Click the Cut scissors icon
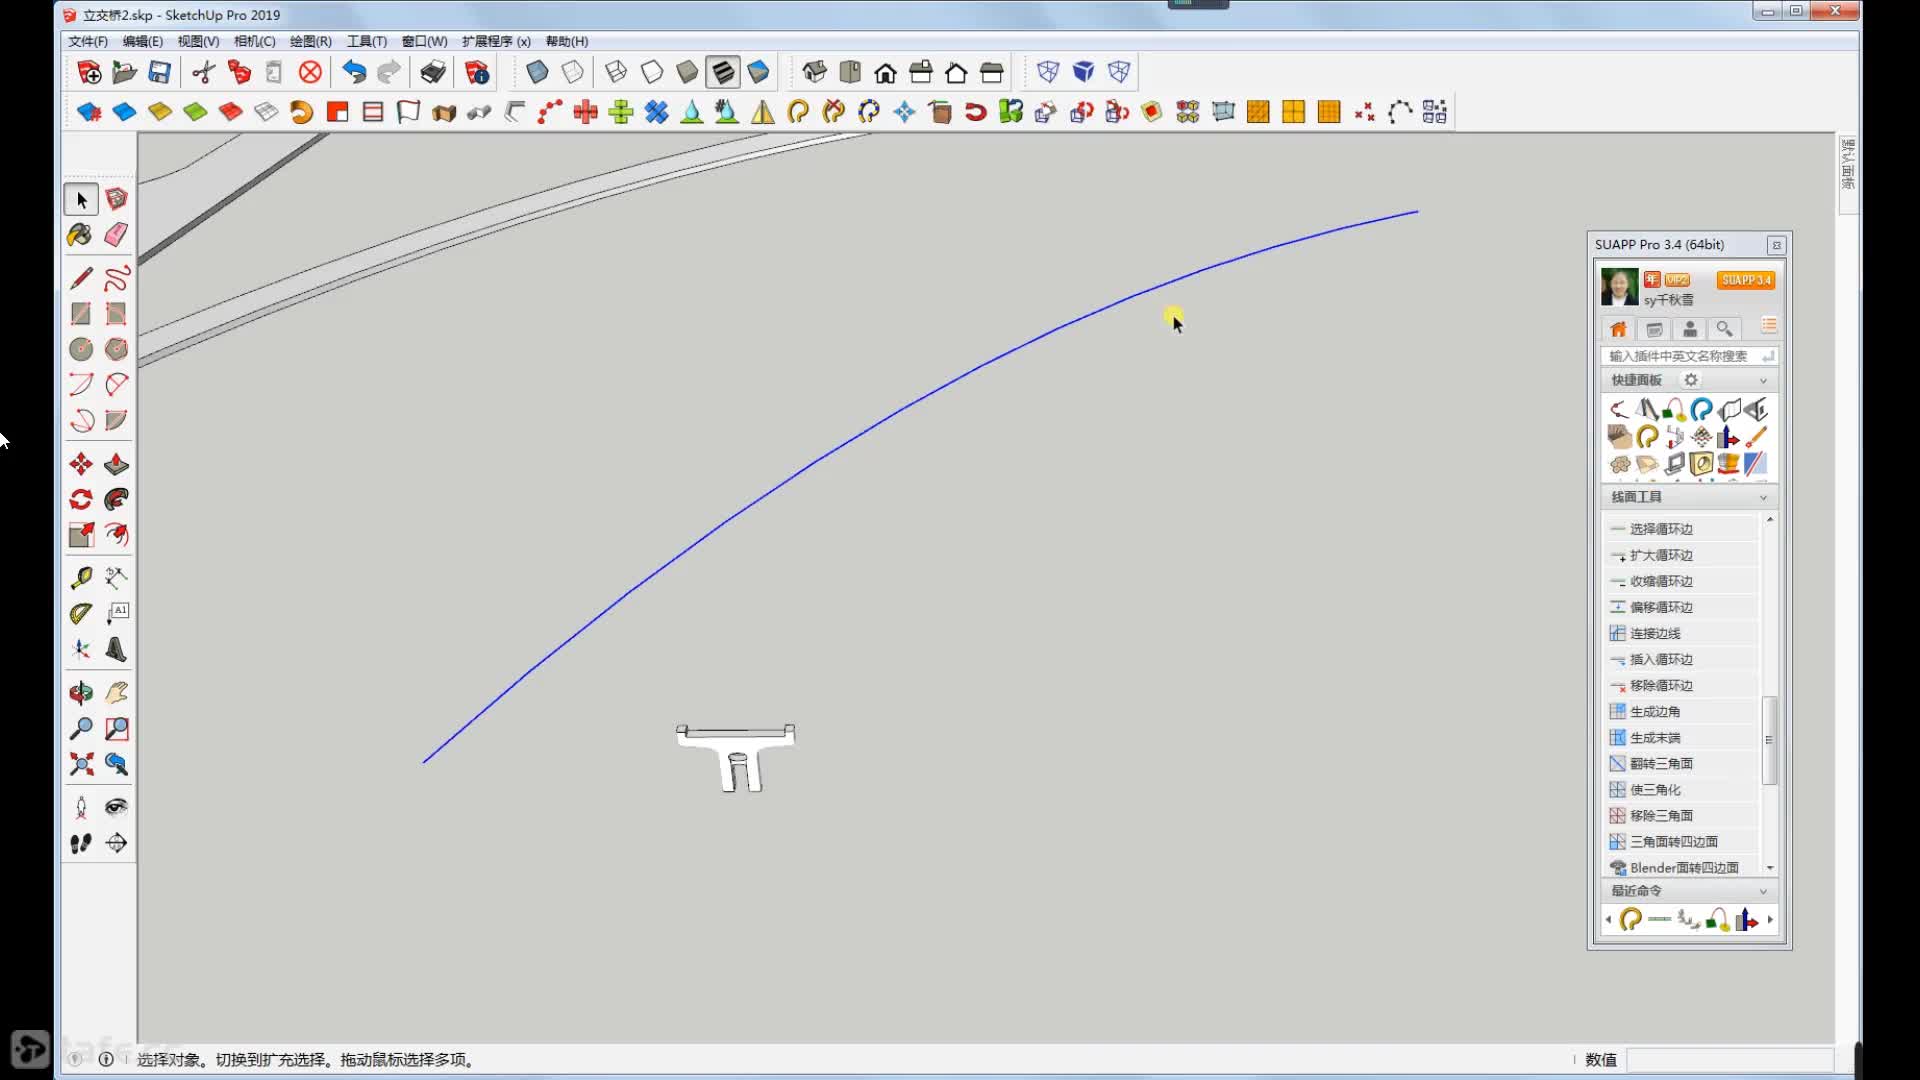The width and height of the screenshot is (1920, 1080). click(203, 72)
